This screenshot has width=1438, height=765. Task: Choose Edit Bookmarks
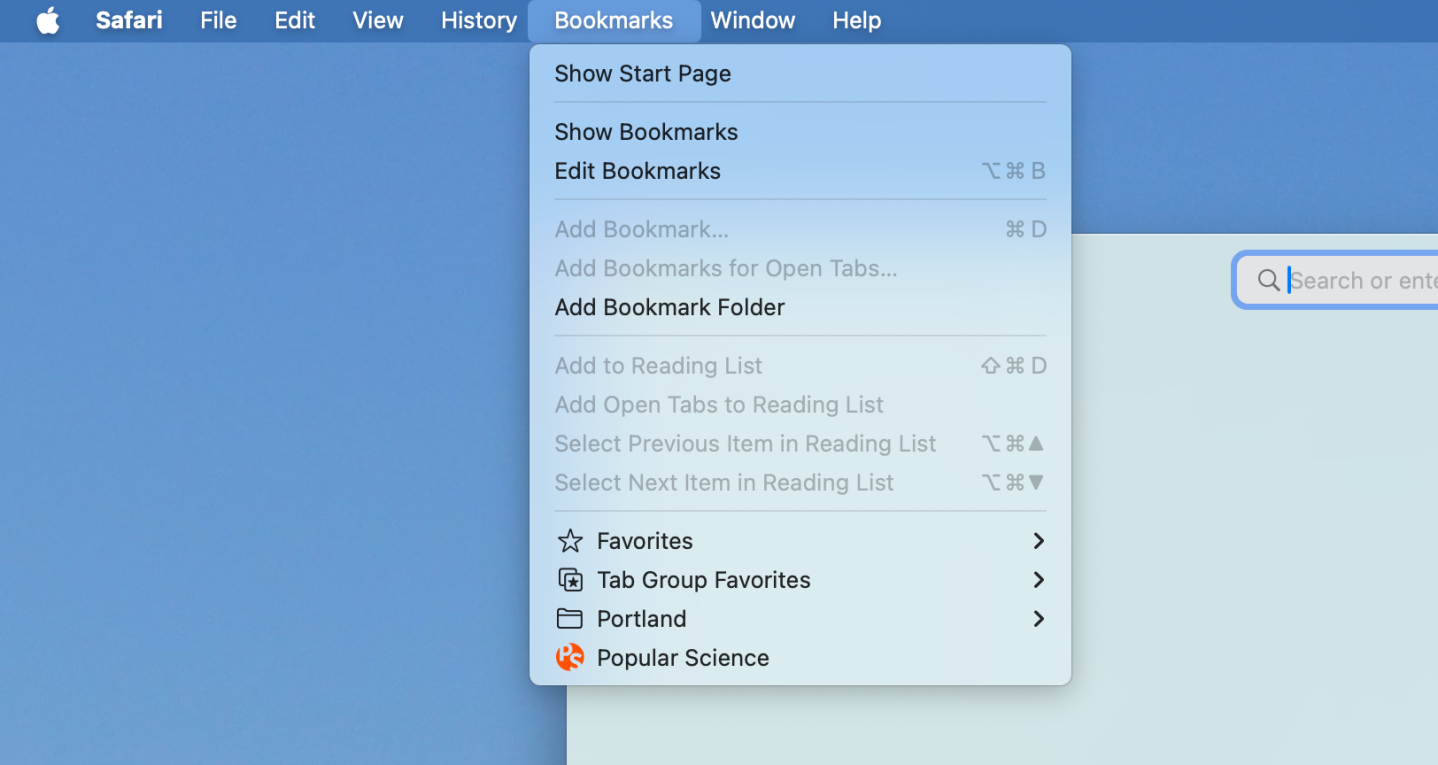(x=637, y=170)
